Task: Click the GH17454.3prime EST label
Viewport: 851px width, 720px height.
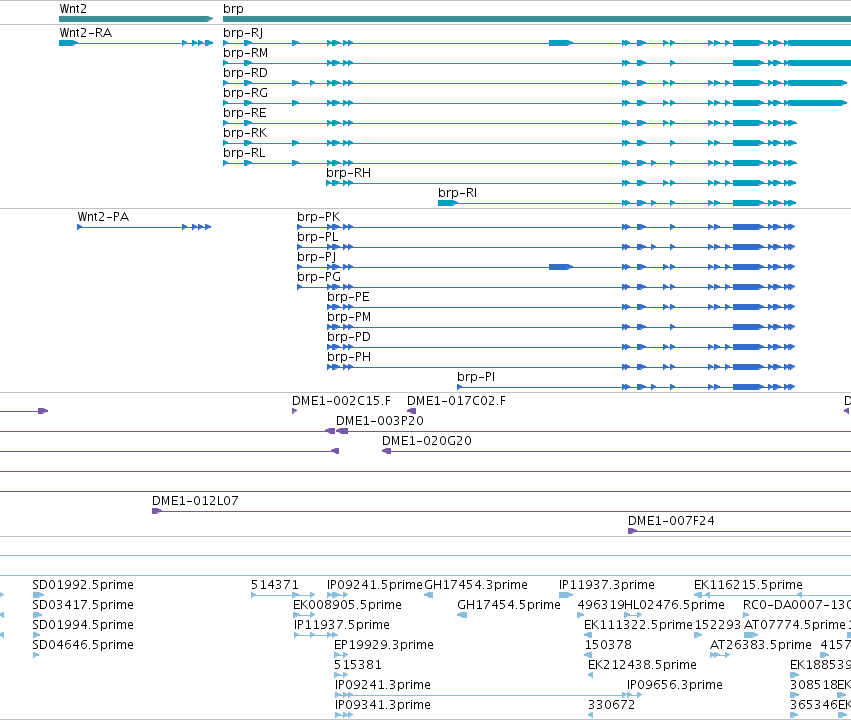Action: [476, 585]
